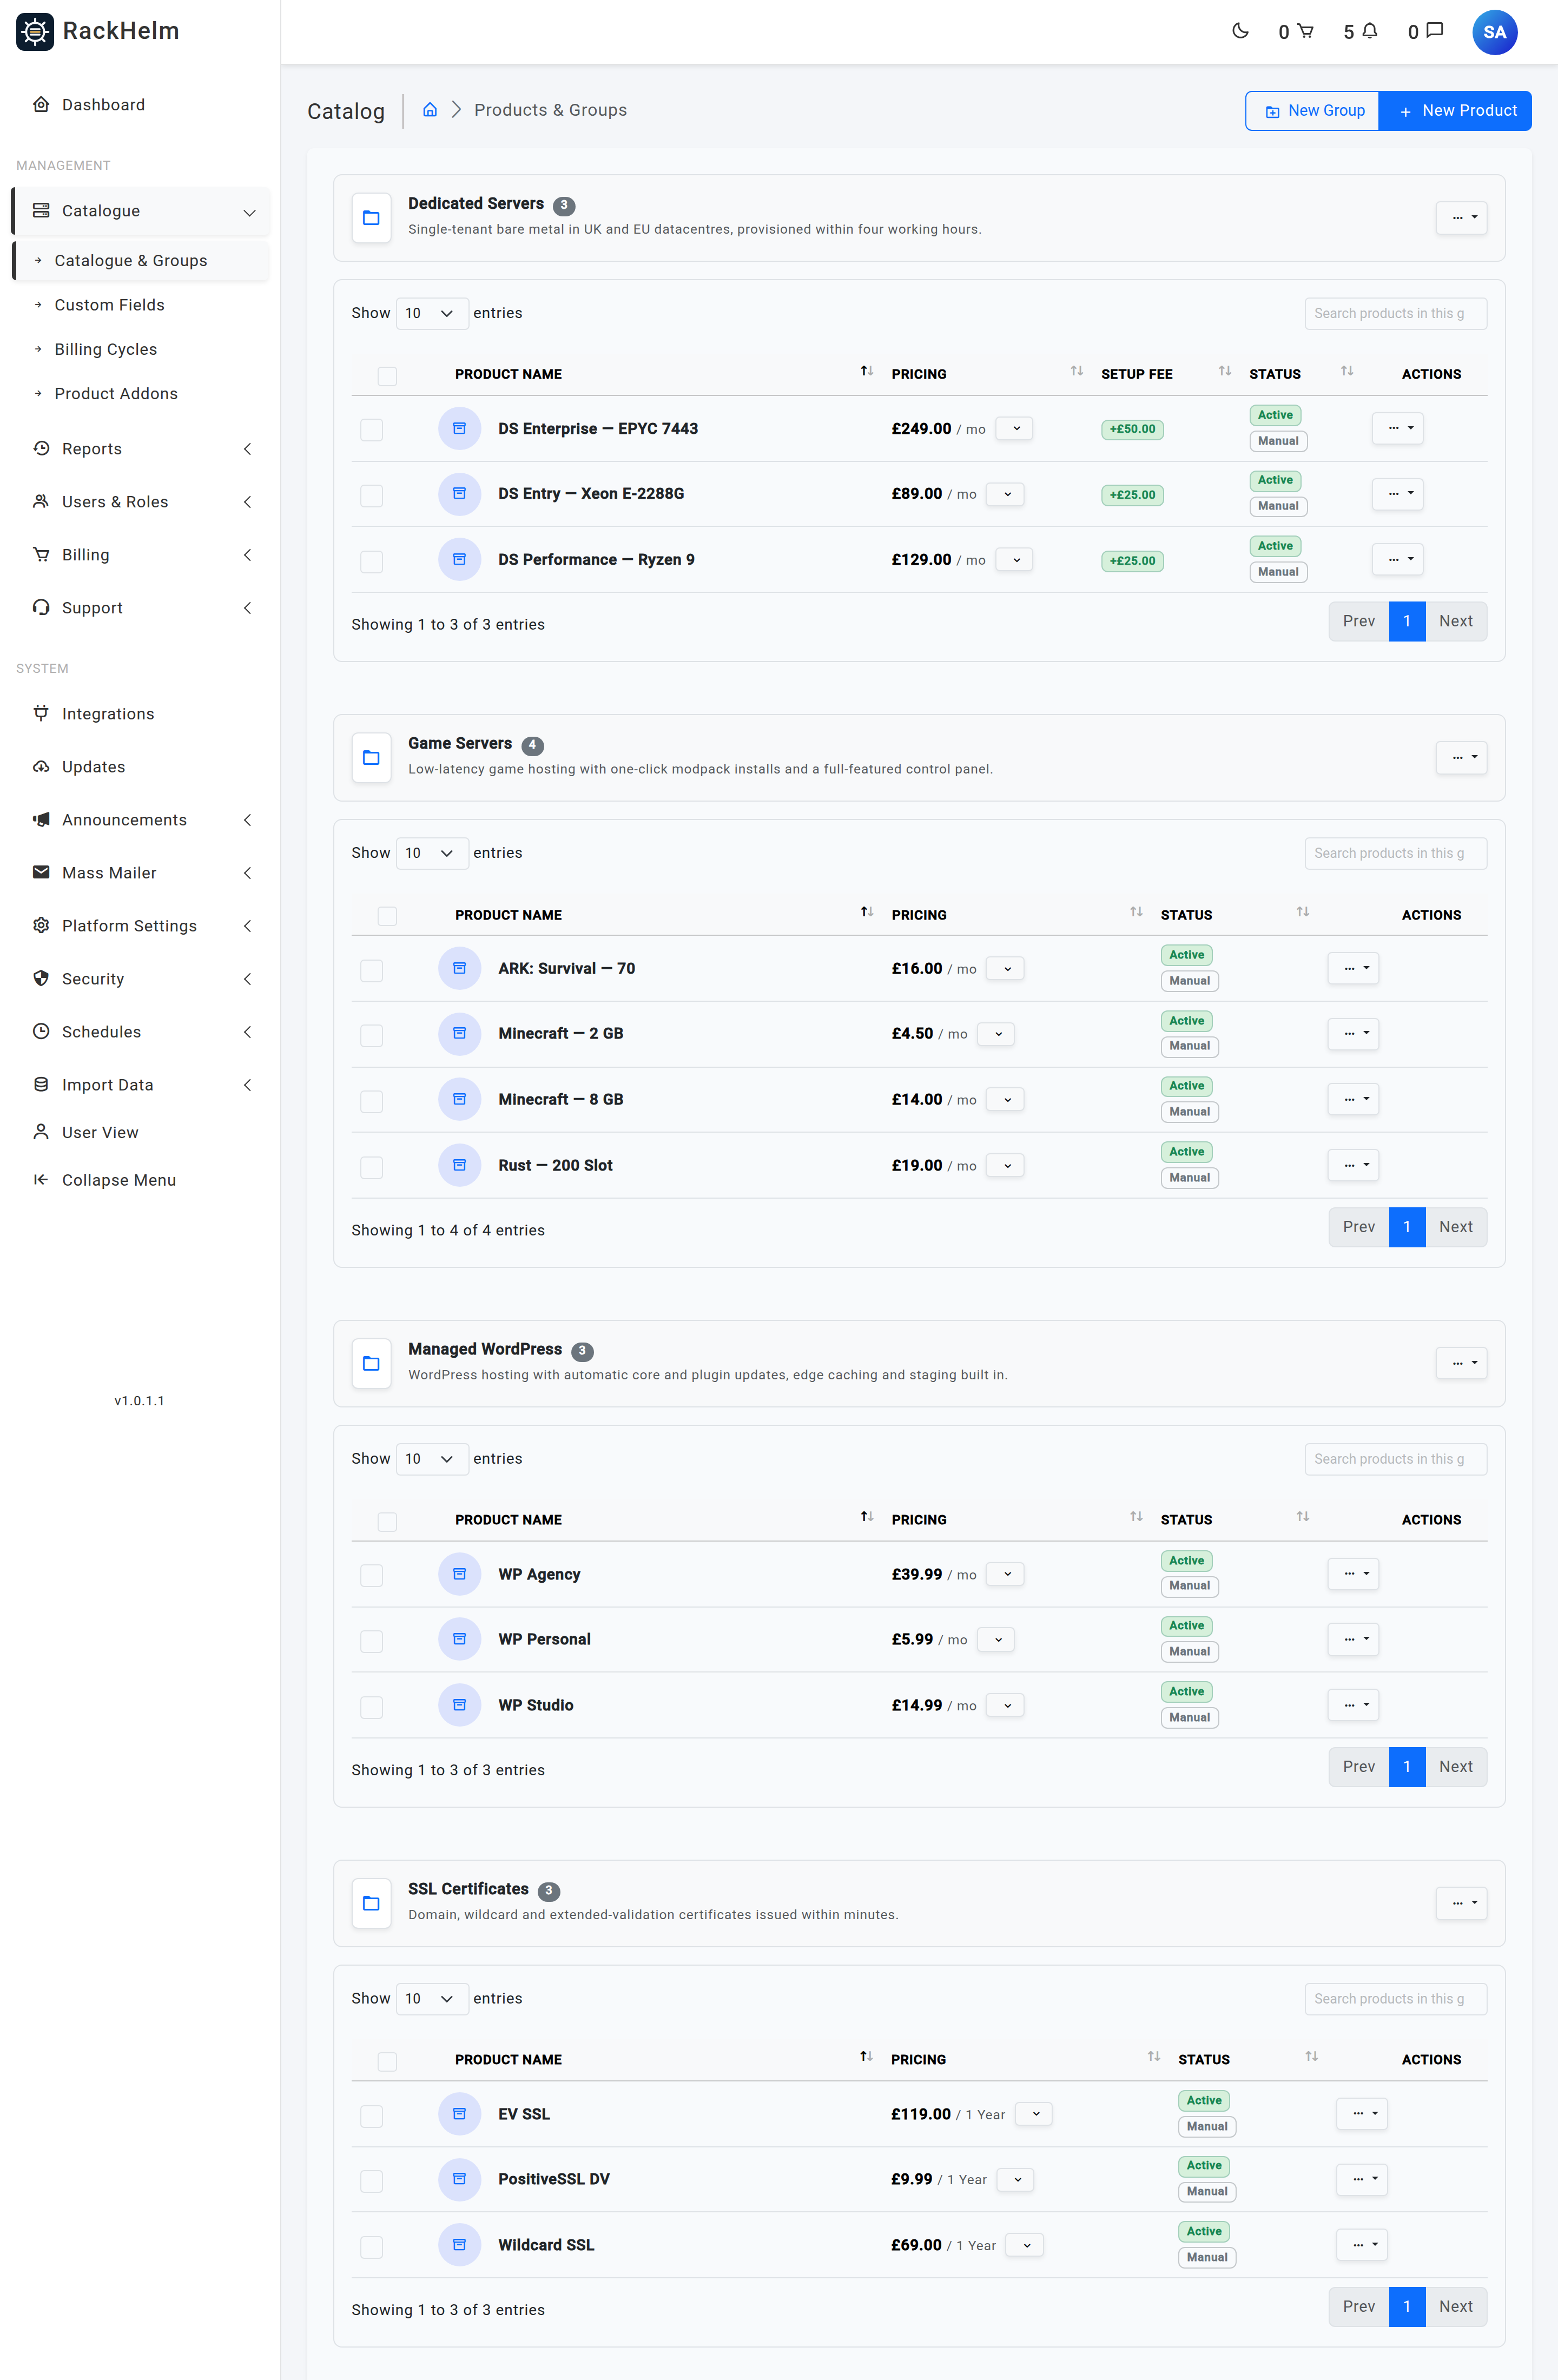The height and width of the screenshot is (2380, 1558).
Task: Click the SSL Certificates folder icon
Action: click(371, 1903)
